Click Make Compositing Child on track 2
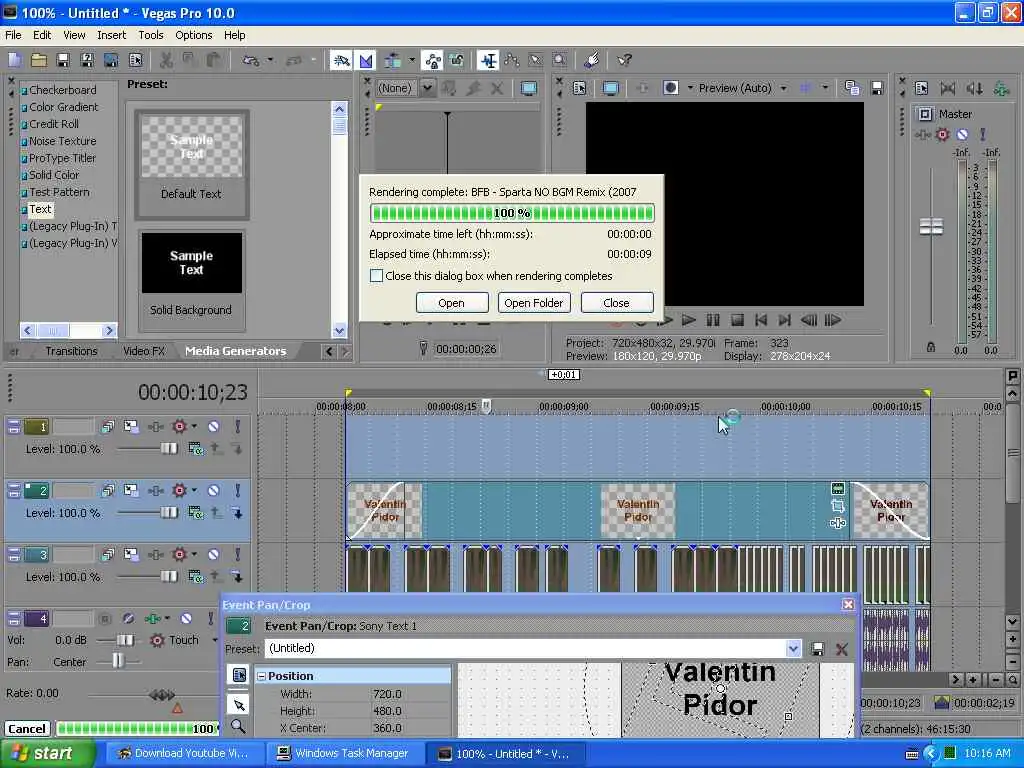 coord(238,514)
